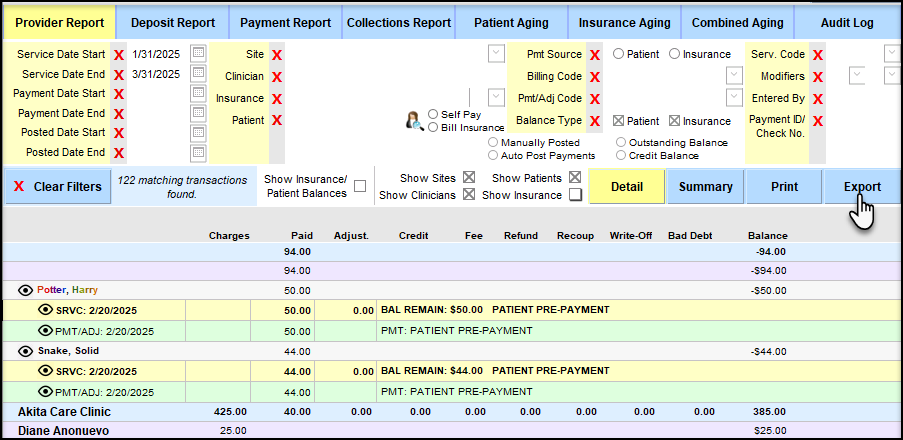Screen dimensions: 903x440
Task: Clear the Service Date Start filter with red X
Action: 119,55
